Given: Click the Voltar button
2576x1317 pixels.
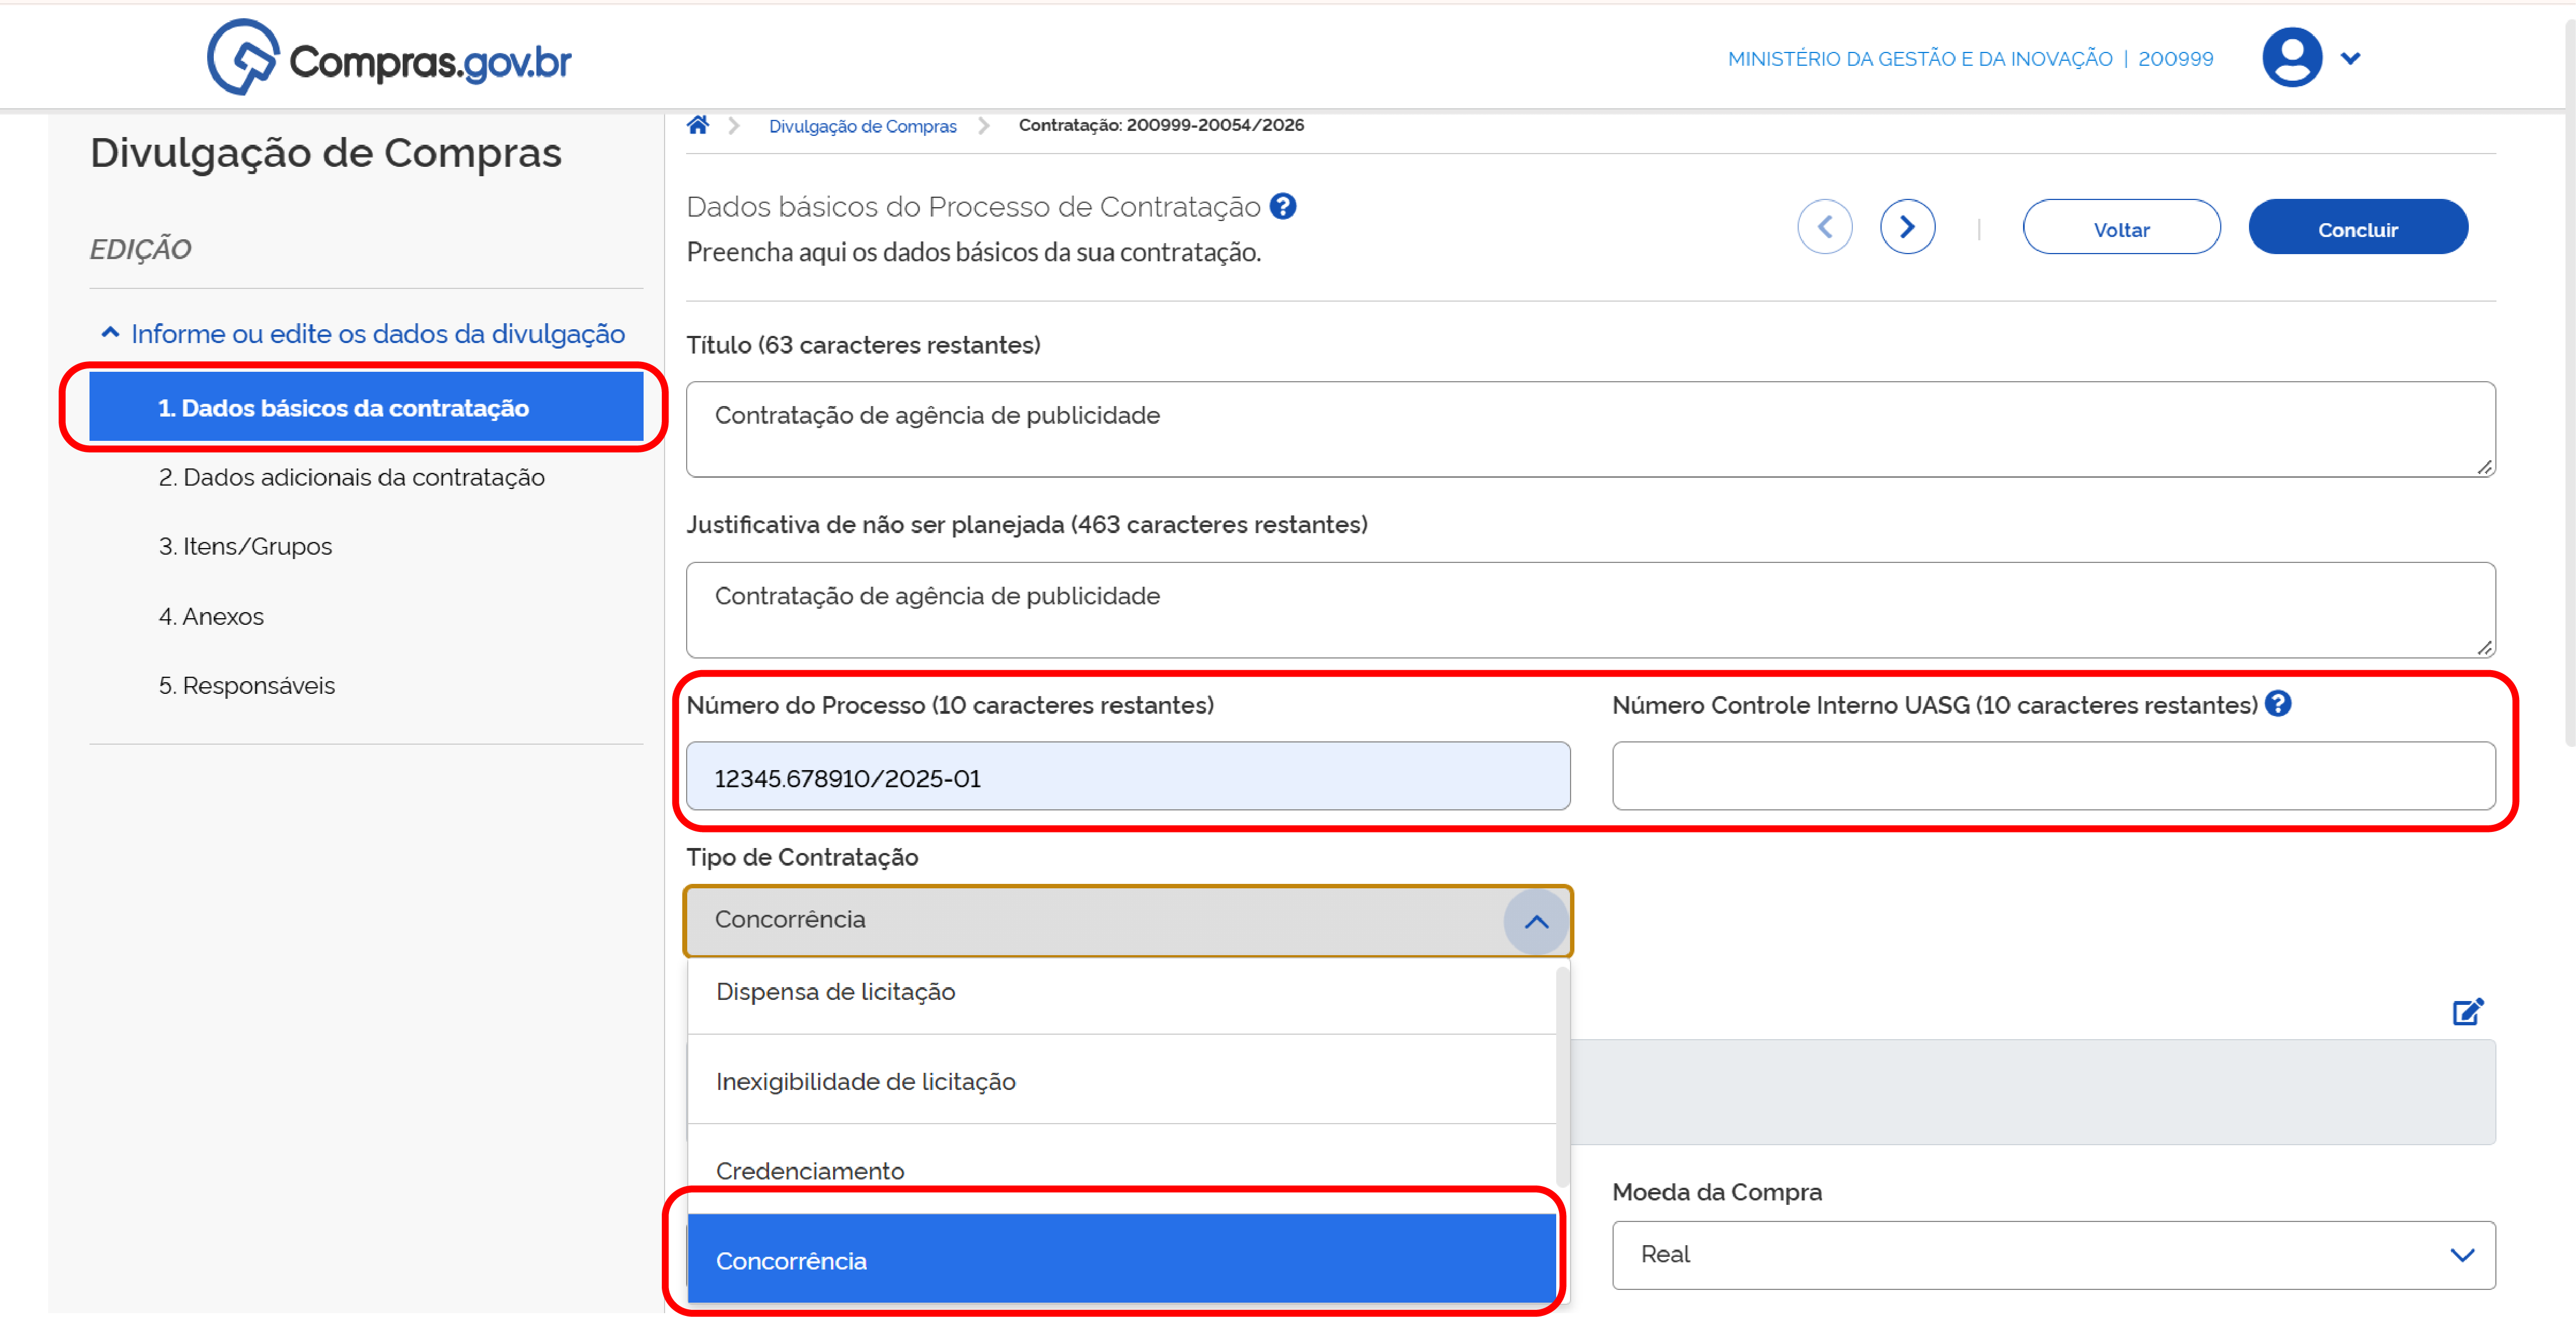Looking at the screenshot, I should 2121,228.
